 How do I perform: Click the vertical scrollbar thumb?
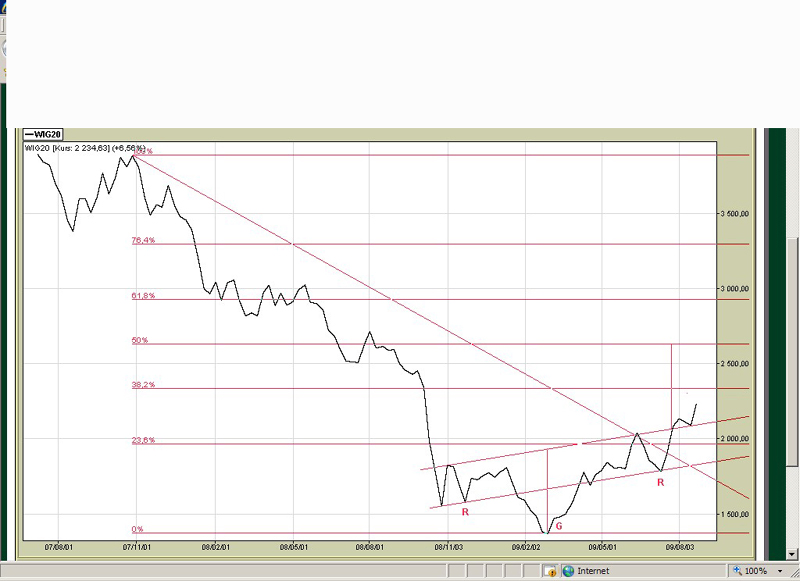pos(792,351)
